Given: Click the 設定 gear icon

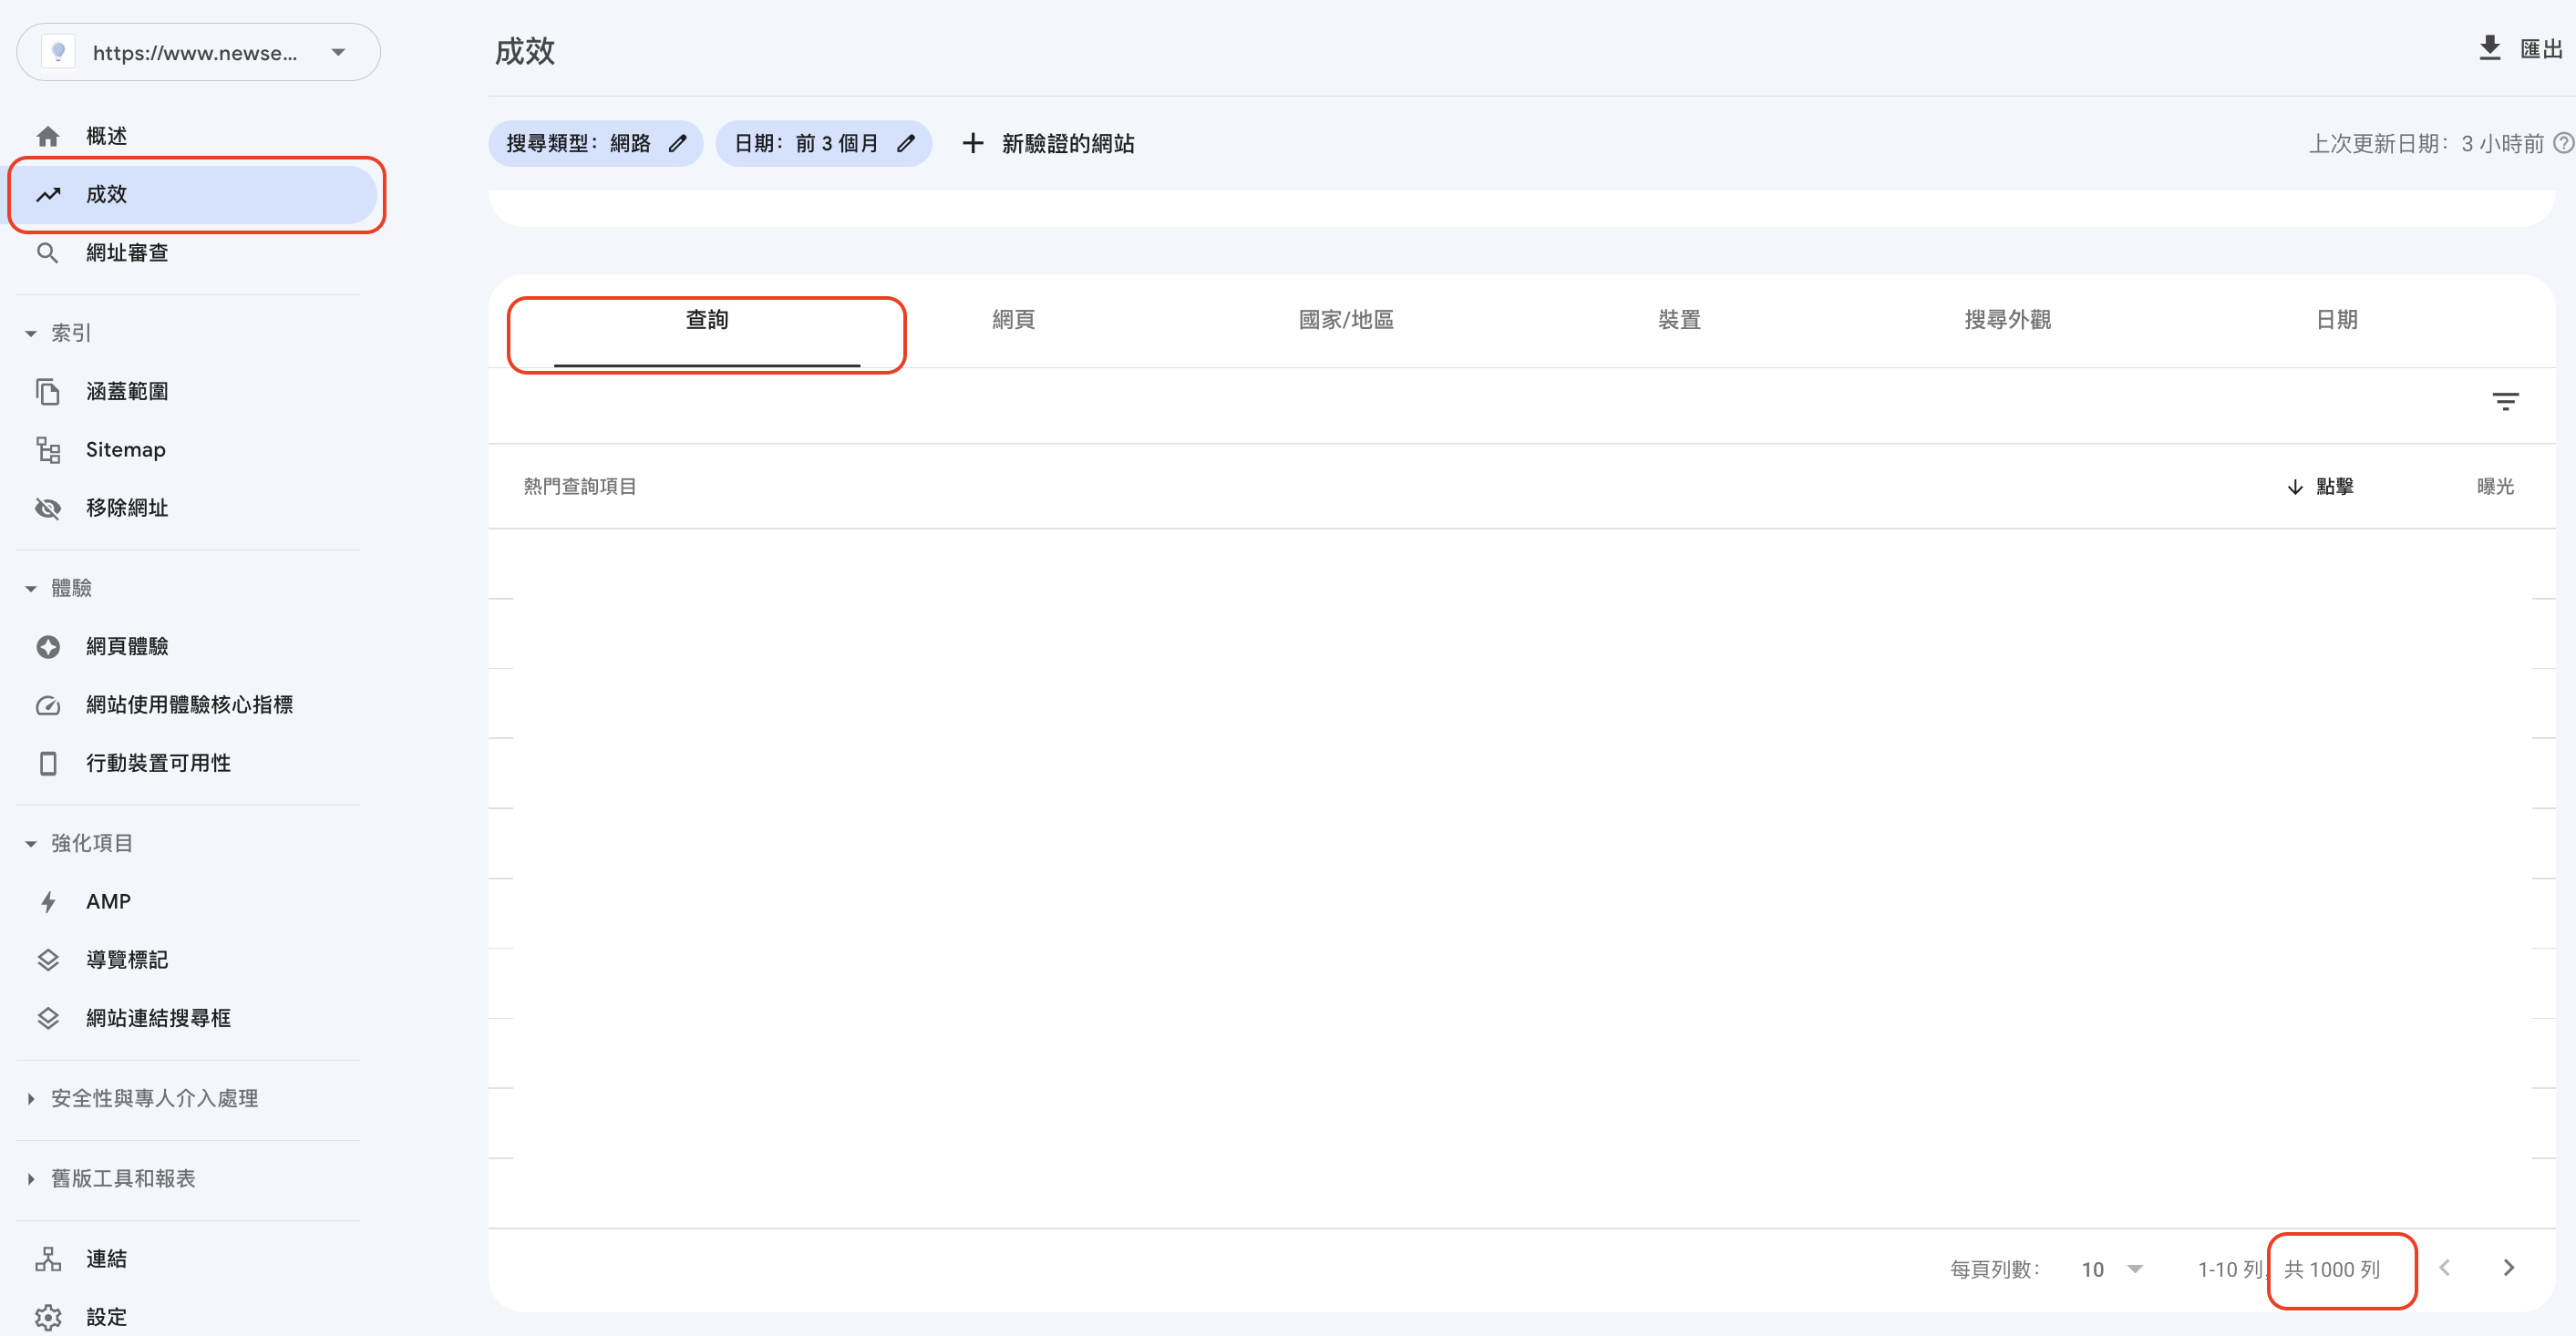Looking at the screenshot, I should click(x=48, y=1317).
